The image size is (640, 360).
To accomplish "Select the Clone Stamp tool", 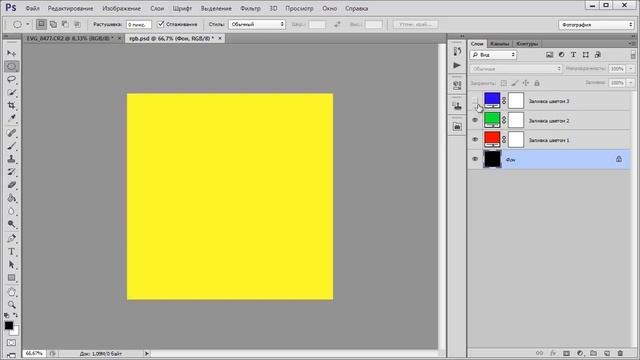I will (11, 159).
